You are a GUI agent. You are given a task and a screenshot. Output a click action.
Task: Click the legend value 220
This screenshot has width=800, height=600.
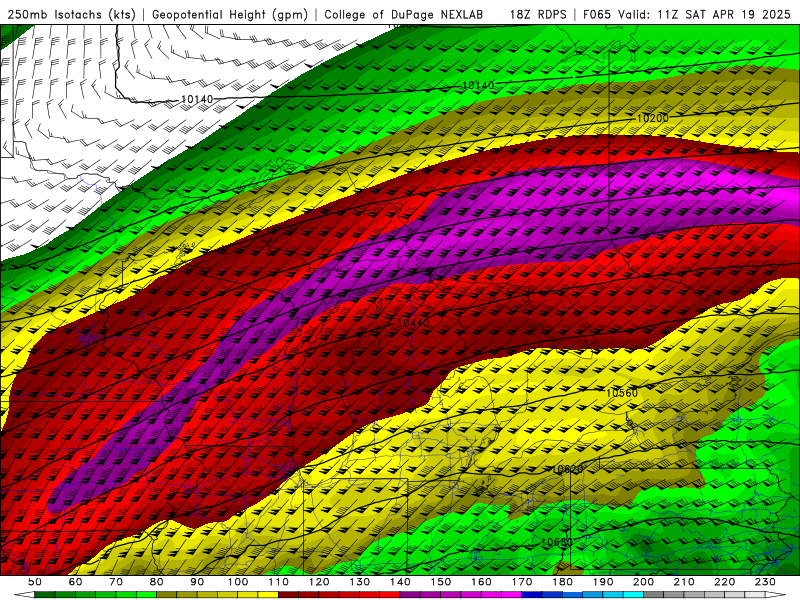pos(724,582)
